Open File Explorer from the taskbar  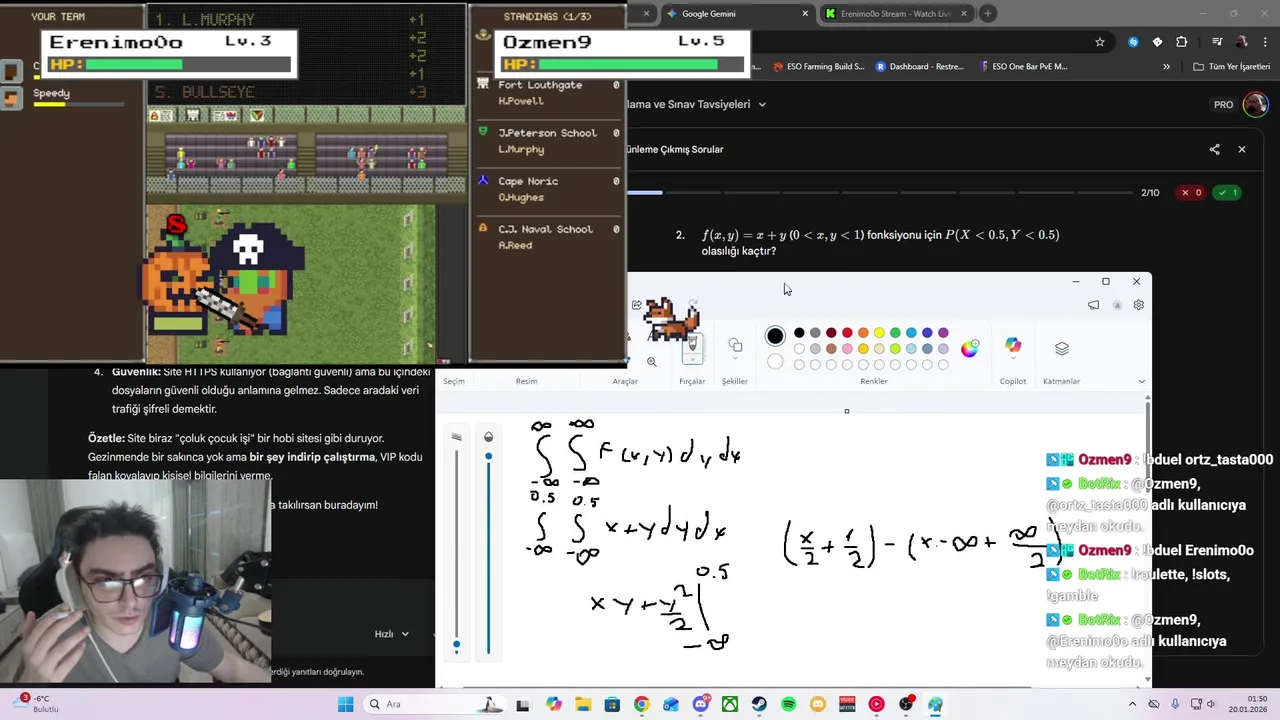tap(583, 704)
